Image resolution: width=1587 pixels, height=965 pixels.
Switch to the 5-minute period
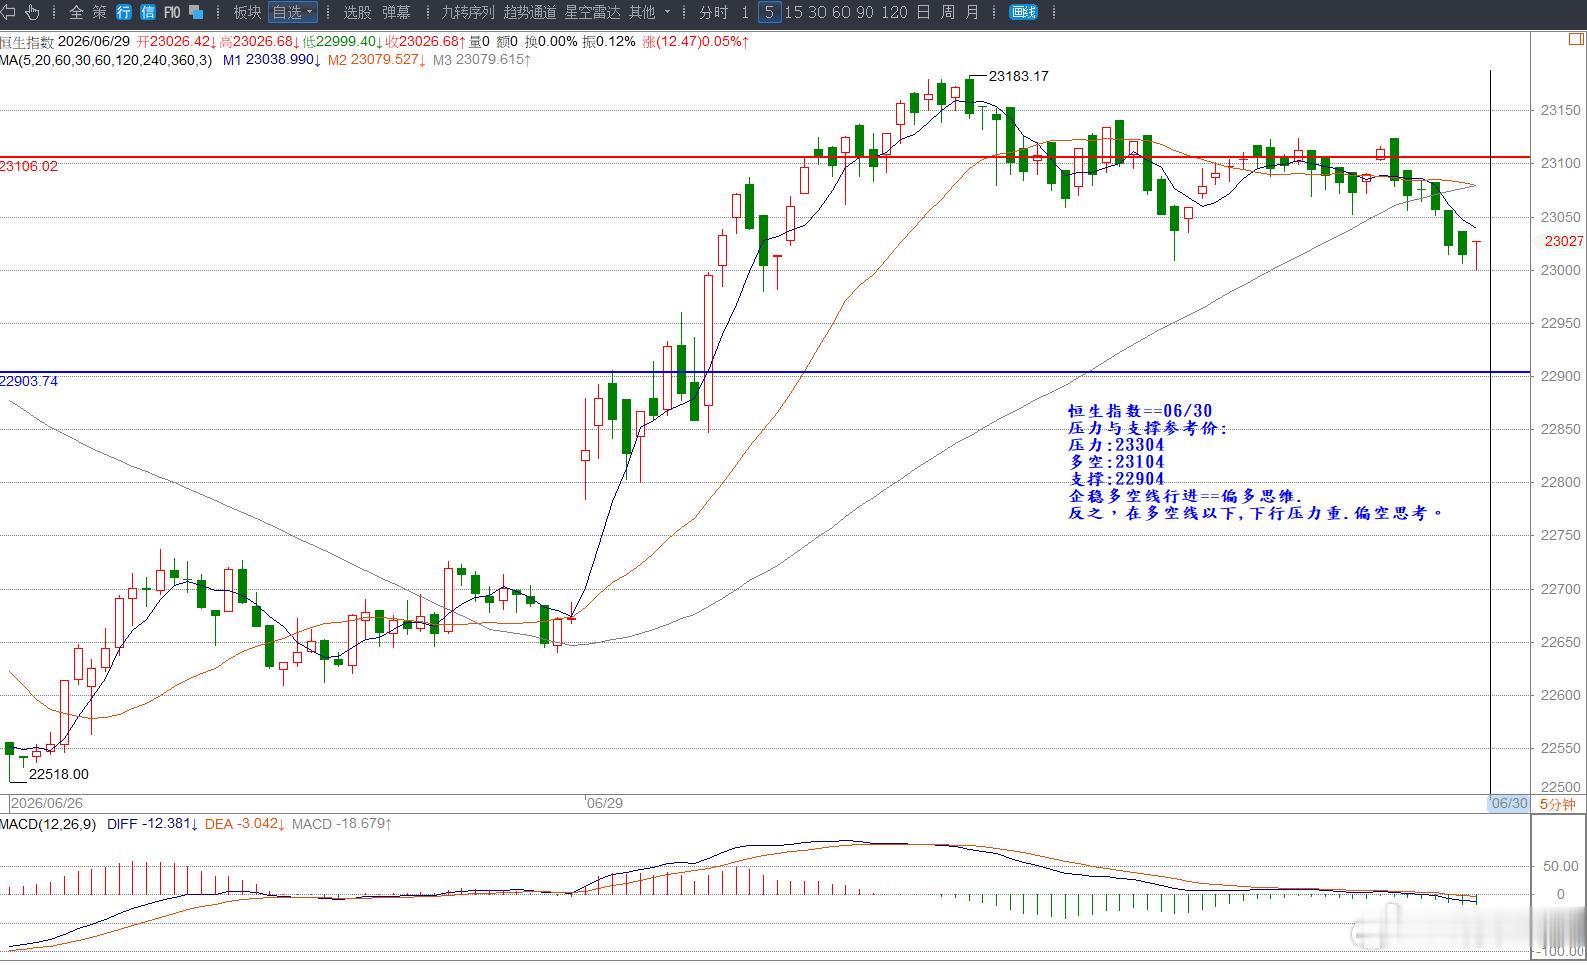point(769,12)
